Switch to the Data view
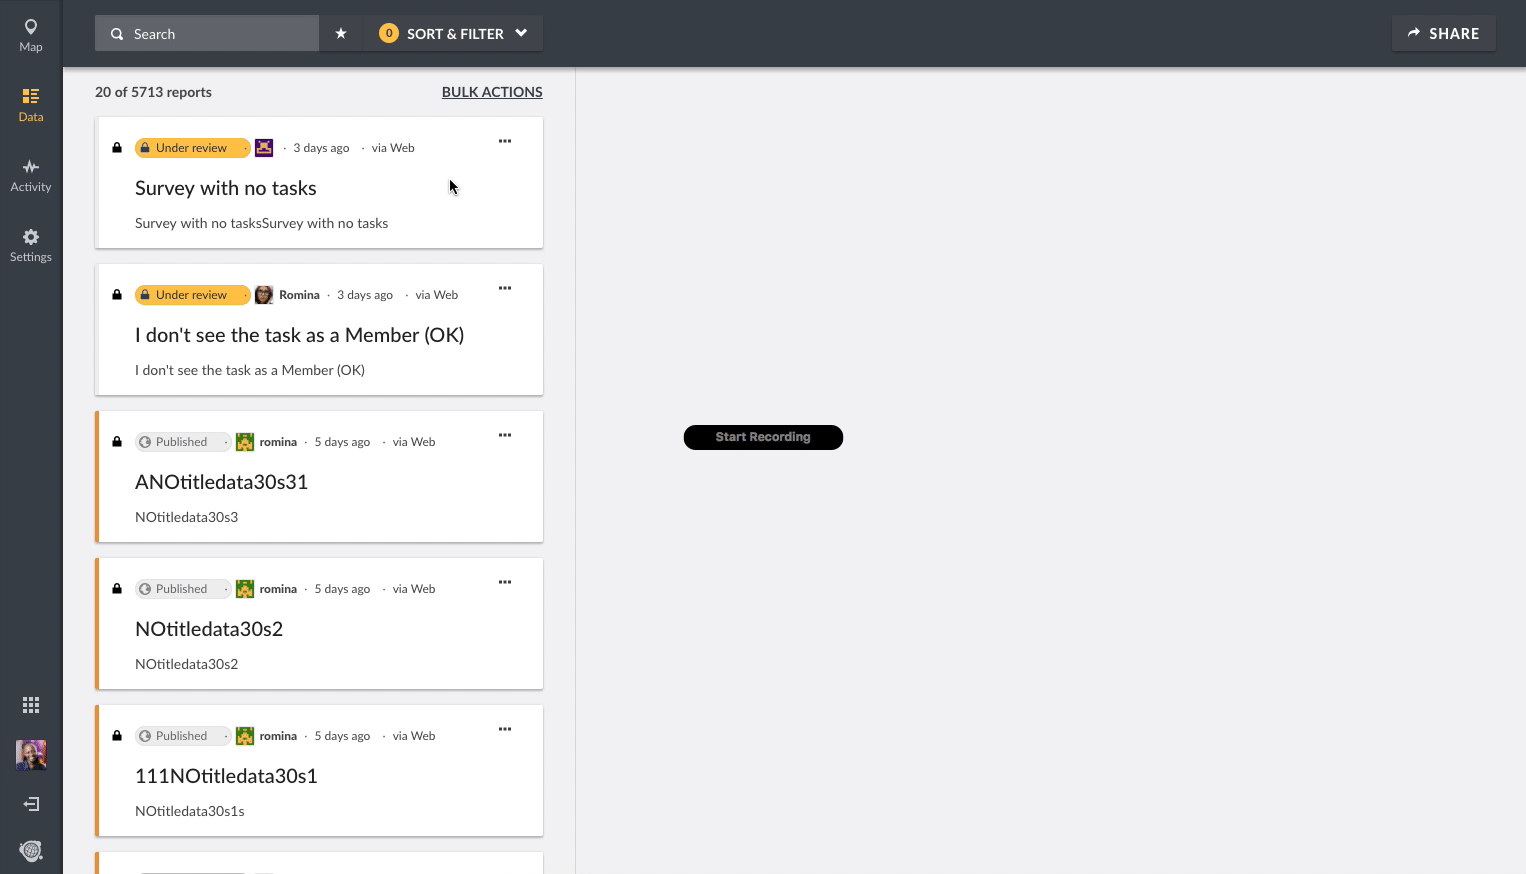The height and width of the screenshot is (874, 1526). coord(31,104)
